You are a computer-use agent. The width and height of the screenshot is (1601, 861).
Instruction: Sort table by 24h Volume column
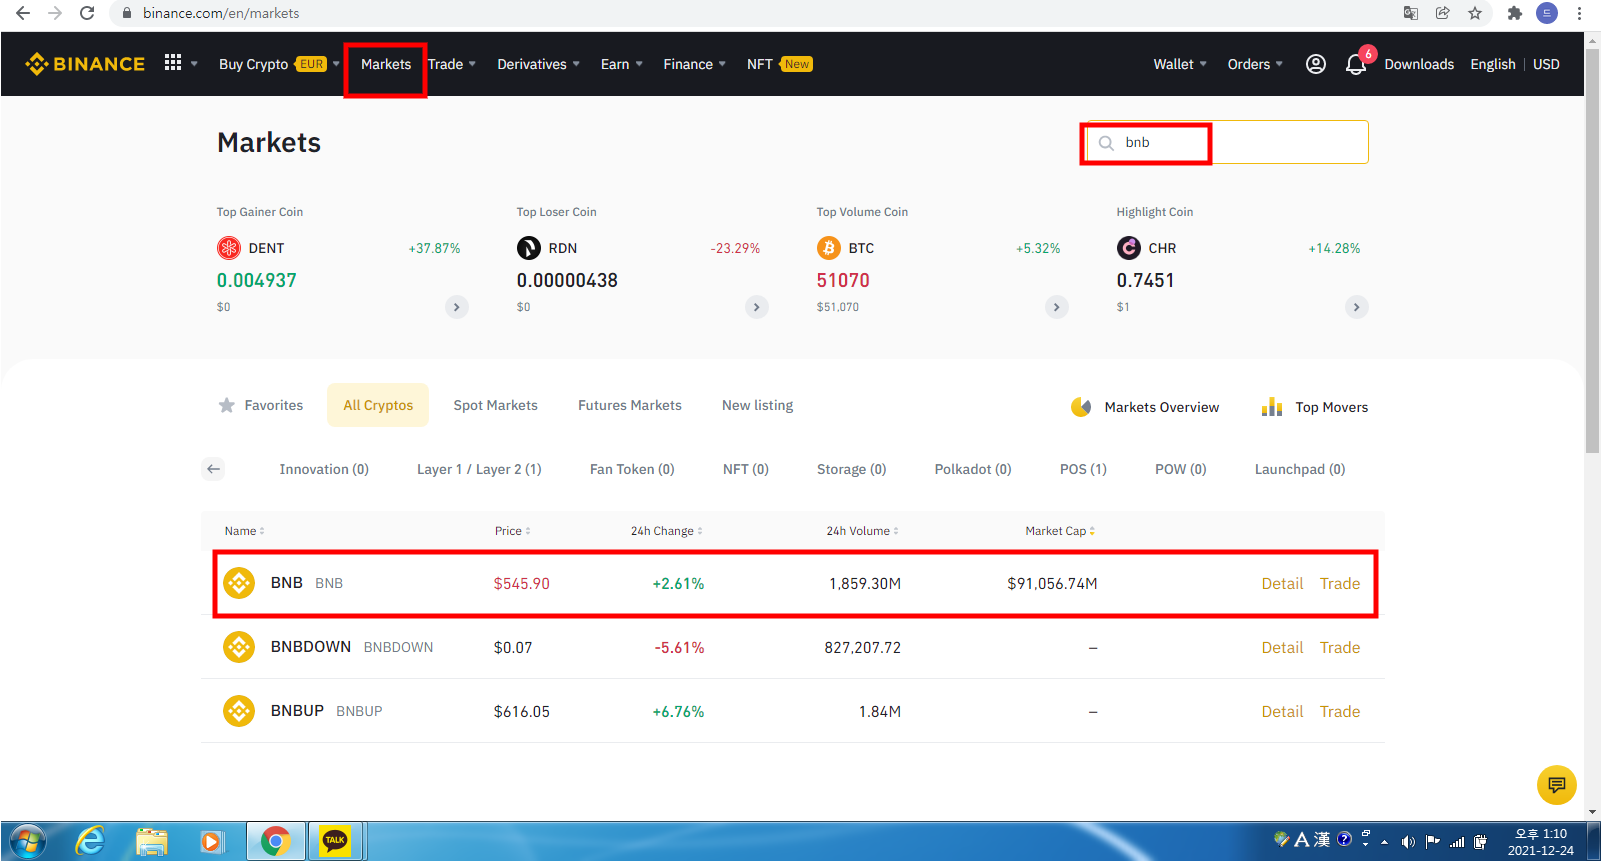click(x=862, y=531)
